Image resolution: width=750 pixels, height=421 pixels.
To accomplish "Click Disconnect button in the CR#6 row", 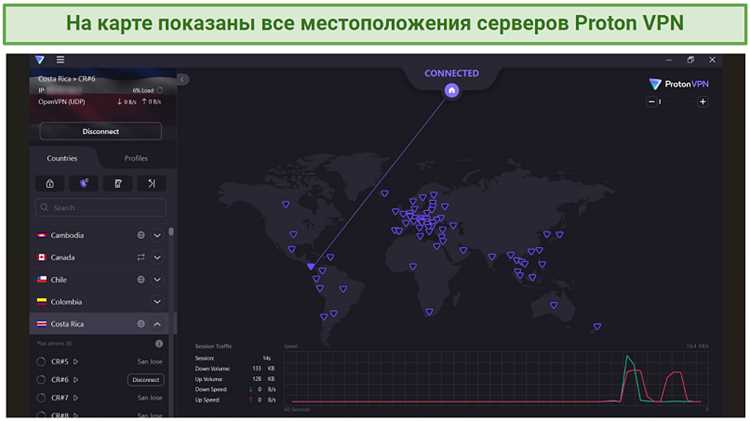I will click(x=145, y=380).
